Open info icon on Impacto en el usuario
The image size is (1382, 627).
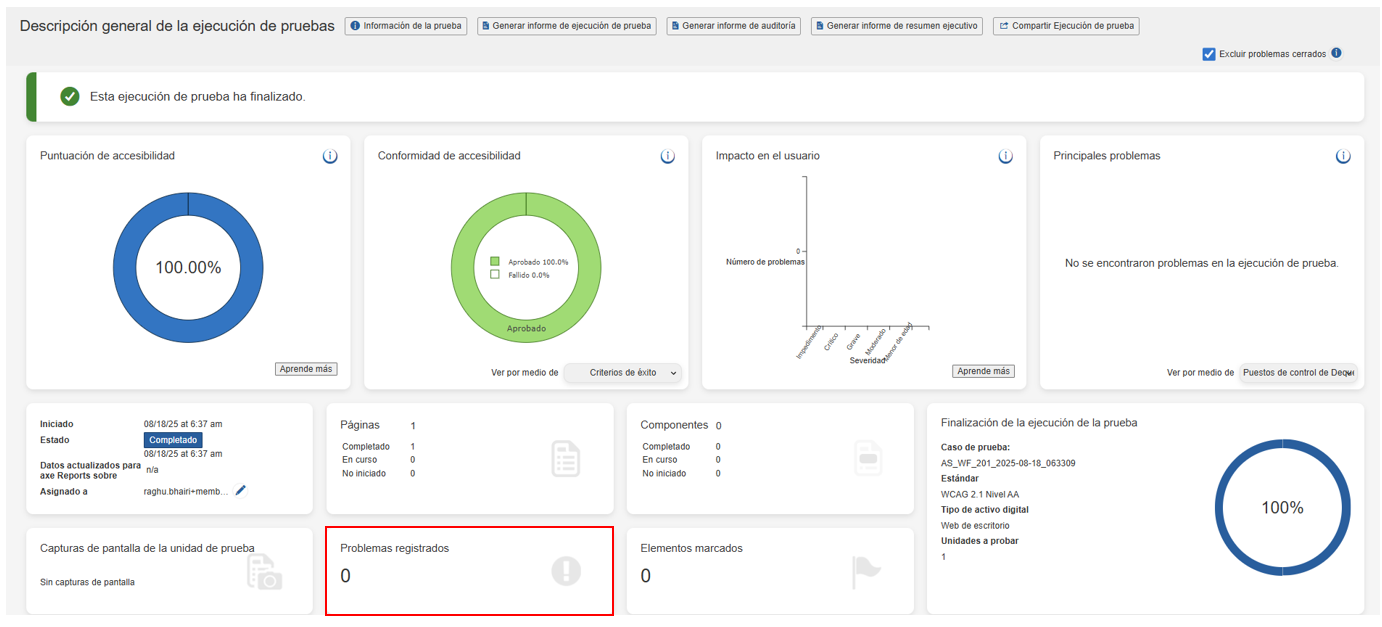(1005, 157)
